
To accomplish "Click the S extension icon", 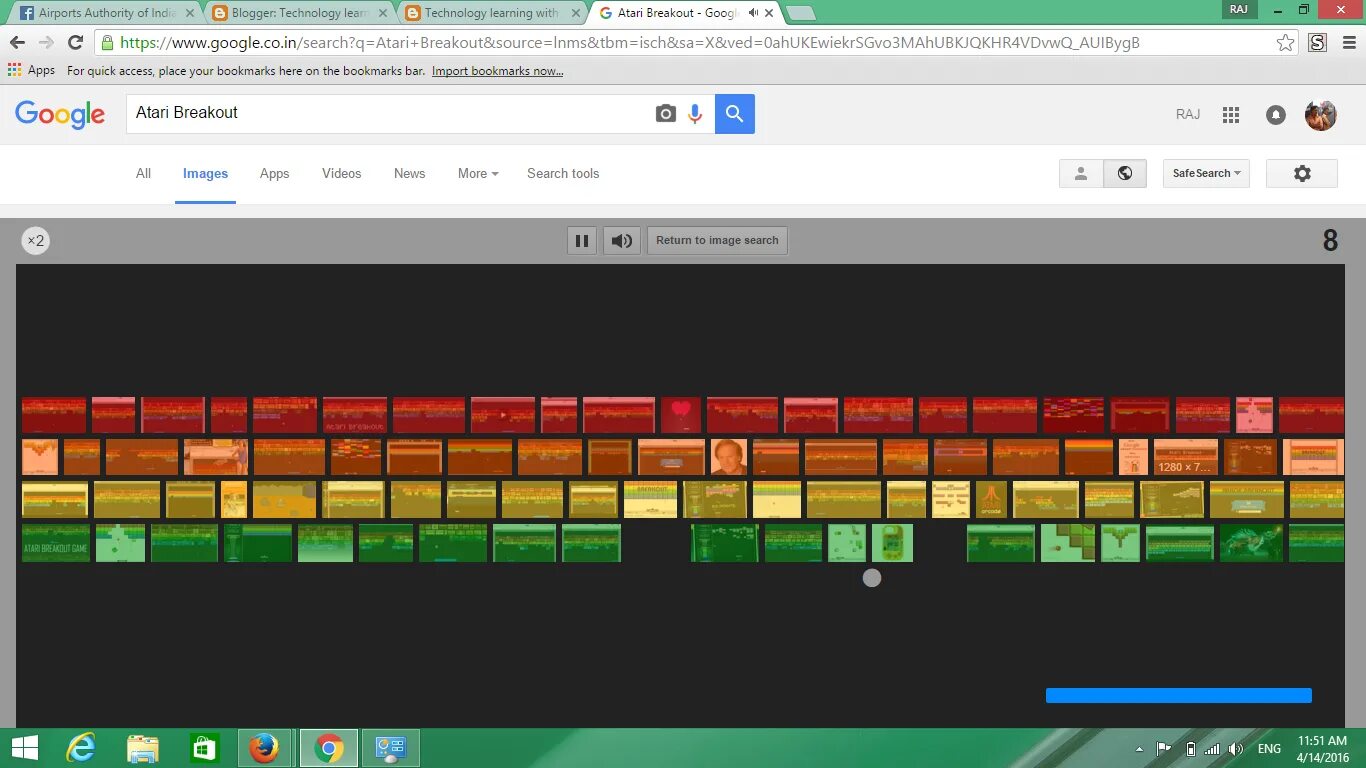I will (x=1317, y=42).
